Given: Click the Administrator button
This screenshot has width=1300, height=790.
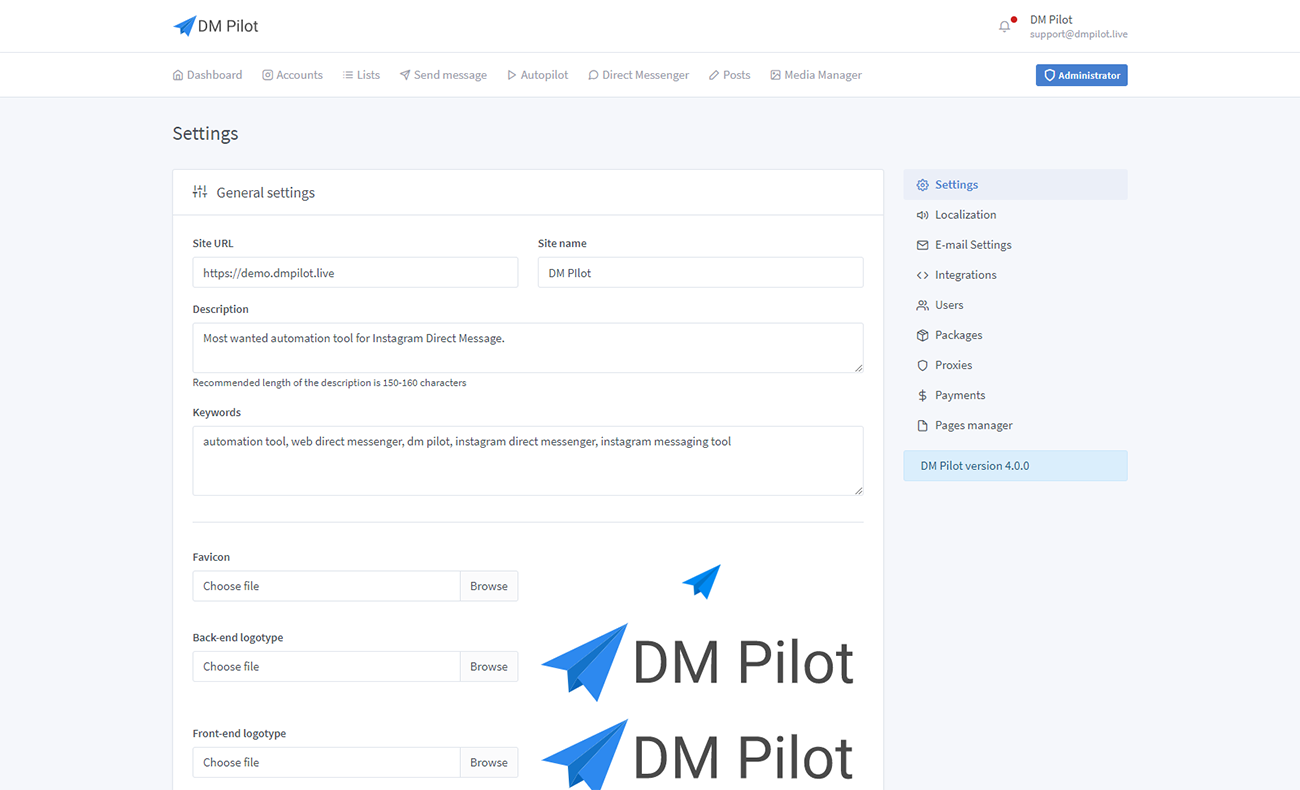Looking at the screenshot, I should pos(1081,75).
